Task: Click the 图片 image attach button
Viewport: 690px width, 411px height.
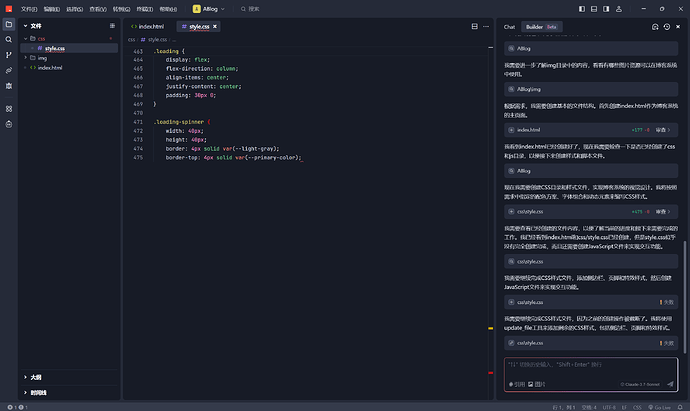Action: (536, 384)
